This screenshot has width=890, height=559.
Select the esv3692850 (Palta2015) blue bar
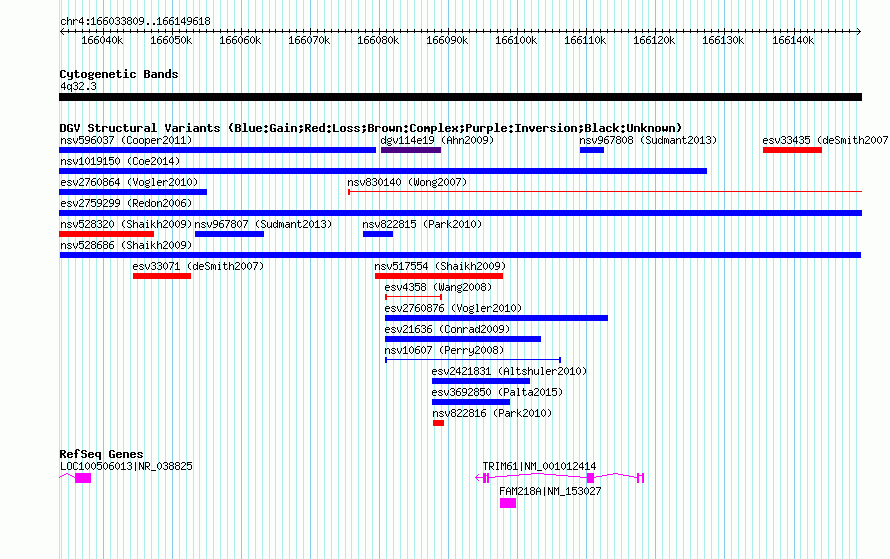[471, 402]
